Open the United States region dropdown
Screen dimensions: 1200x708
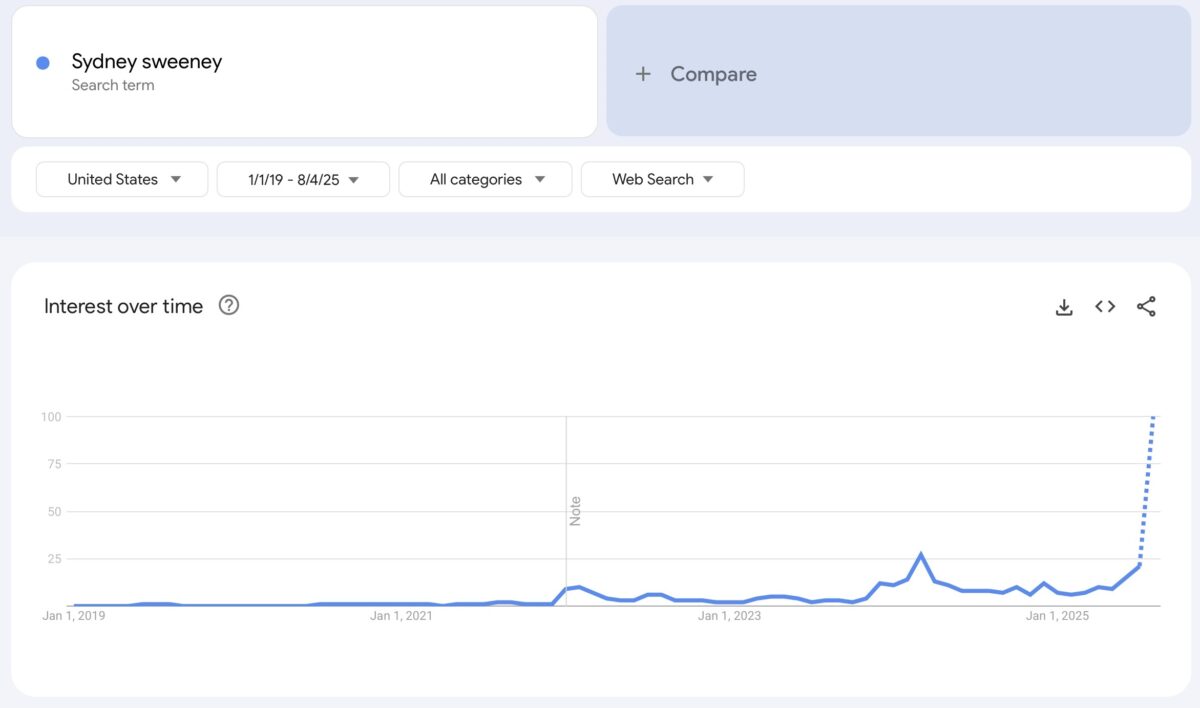coord(121,179)
